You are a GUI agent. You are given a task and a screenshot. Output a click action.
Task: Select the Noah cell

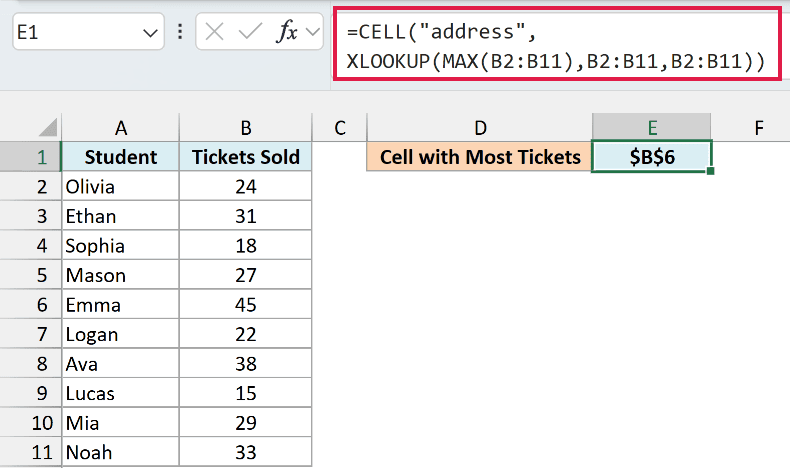click(x=120, y=452)
